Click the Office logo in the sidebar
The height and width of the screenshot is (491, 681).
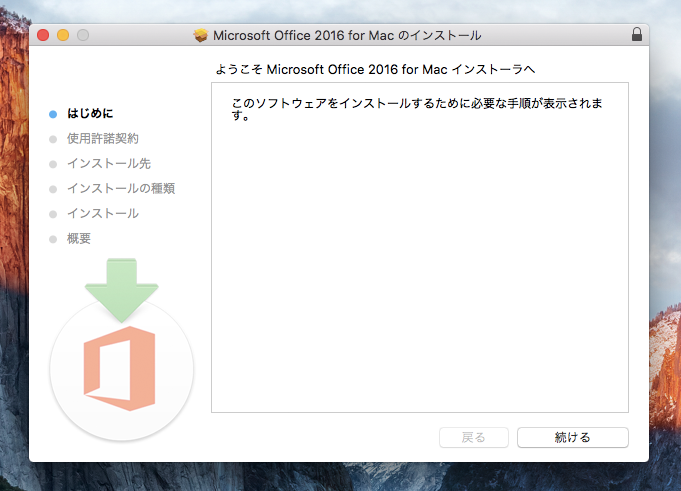119,369
